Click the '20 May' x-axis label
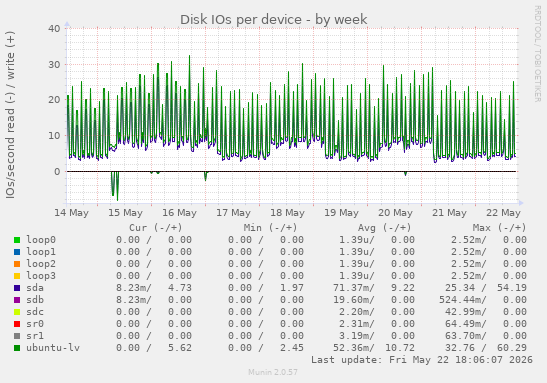547x383 pixels. pyautogui.click(x=396, y=213)
